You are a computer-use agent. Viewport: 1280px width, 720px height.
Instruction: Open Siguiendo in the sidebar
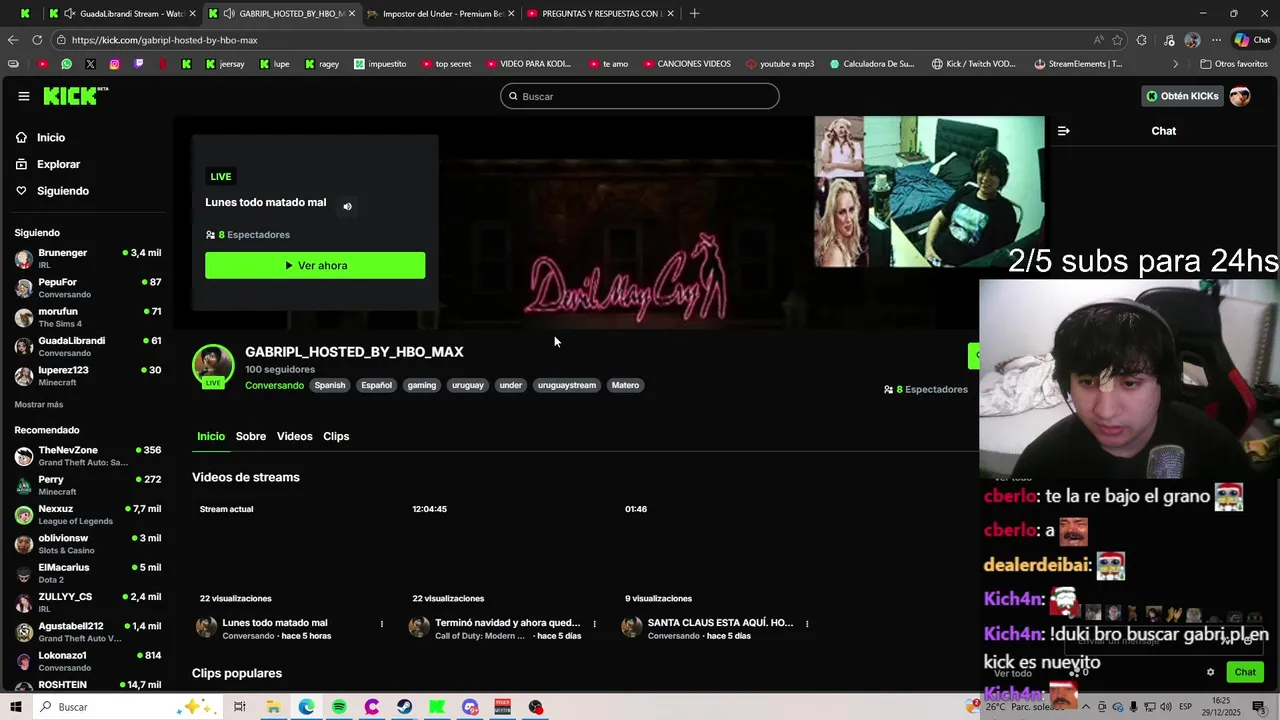click(x=62, y=191)
